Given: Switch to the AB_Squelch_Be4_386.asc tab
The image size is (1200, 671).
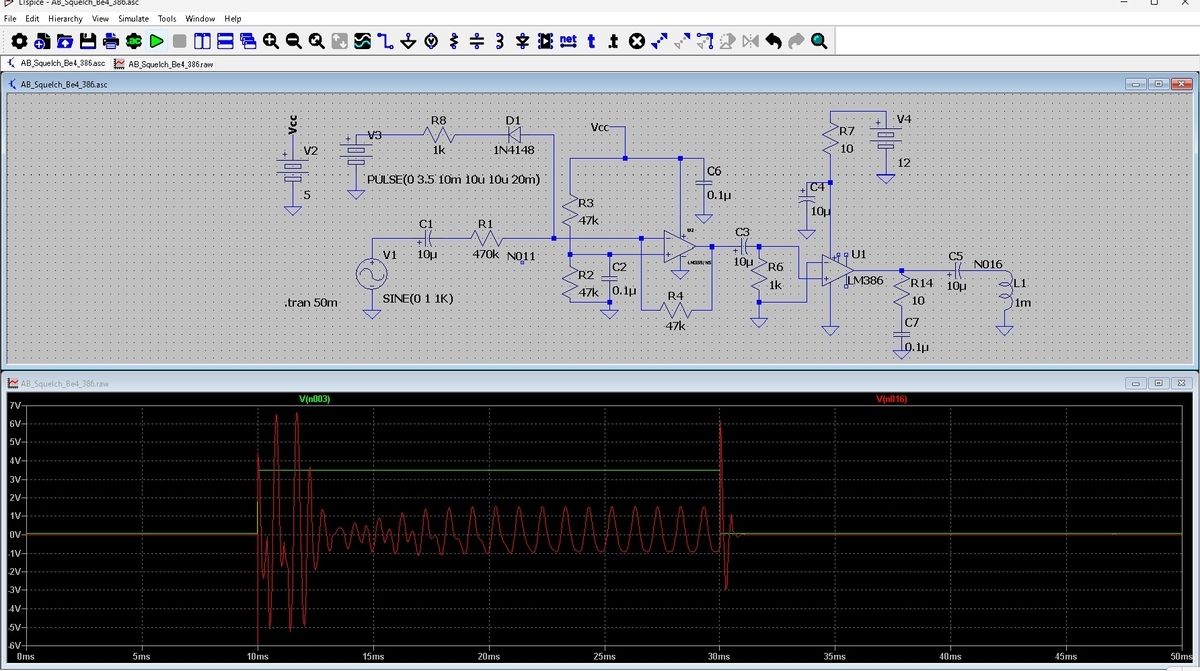Looking at the screenshot, I should (60, 62).
